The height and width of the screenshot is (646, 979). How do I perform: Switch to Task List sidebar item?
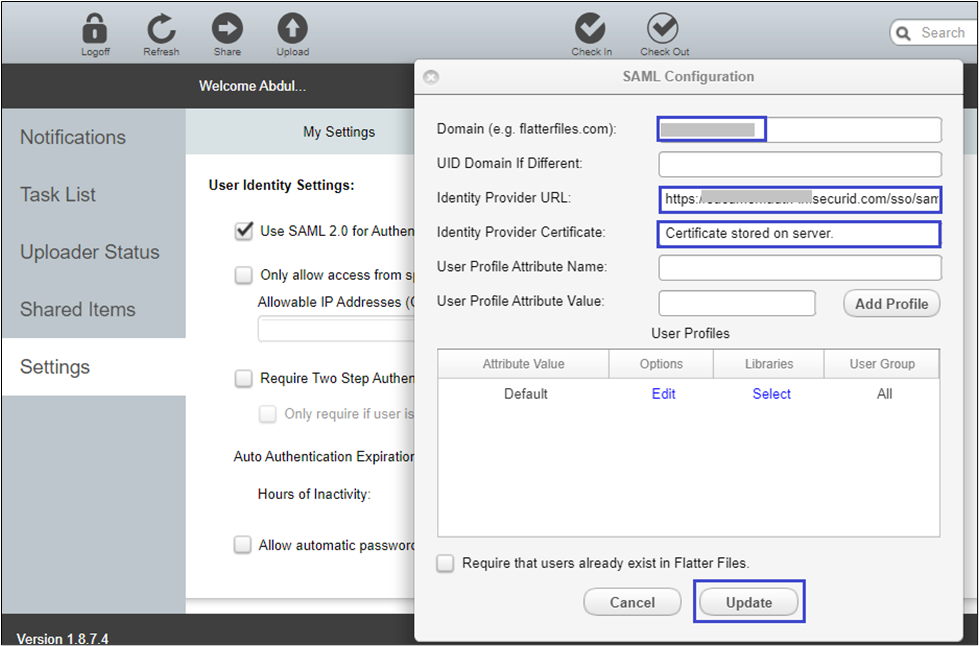pyautogui.click(x=59, y=195)
